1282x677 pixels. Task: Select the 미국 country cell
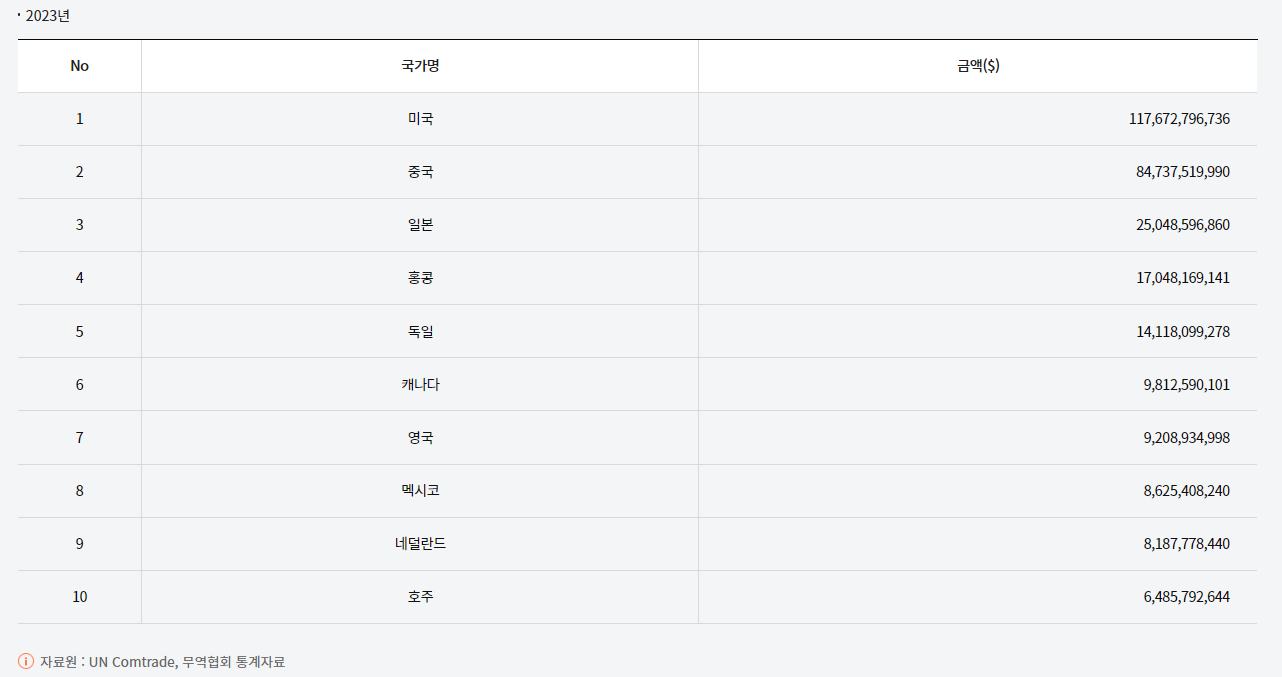coord(420,119)
